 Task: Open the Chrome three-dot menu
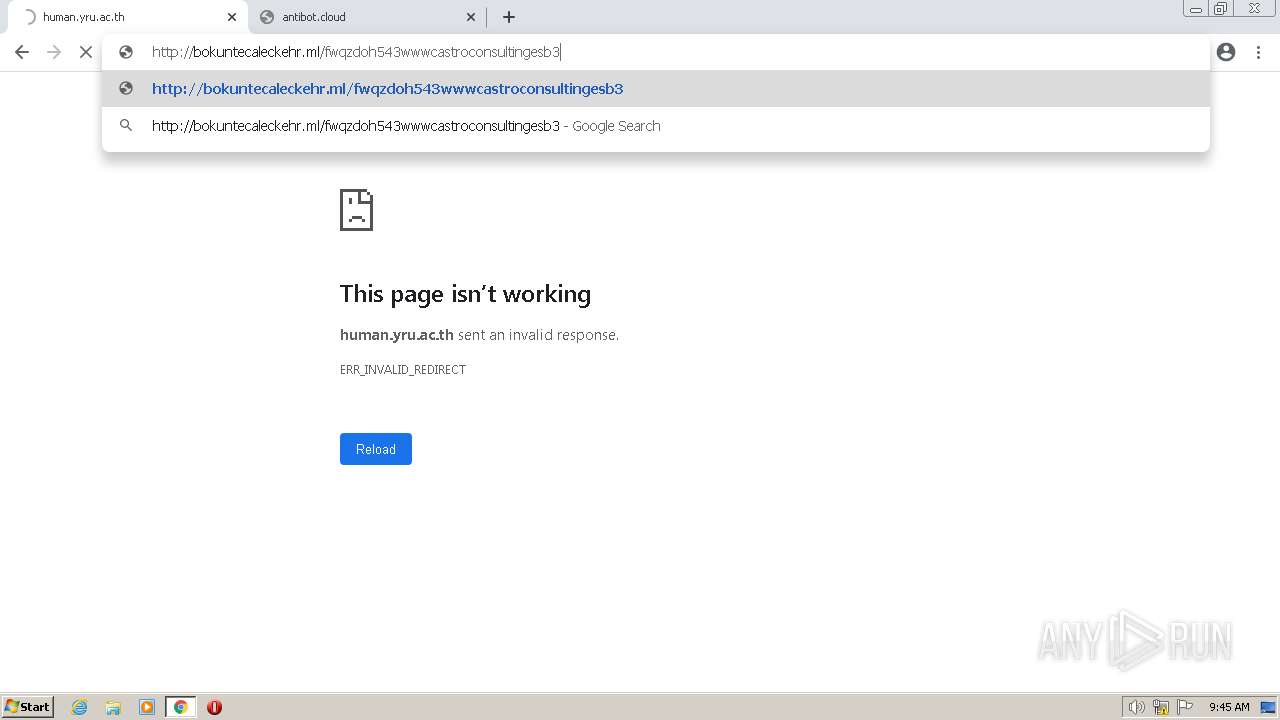(x=1258, y=52)
